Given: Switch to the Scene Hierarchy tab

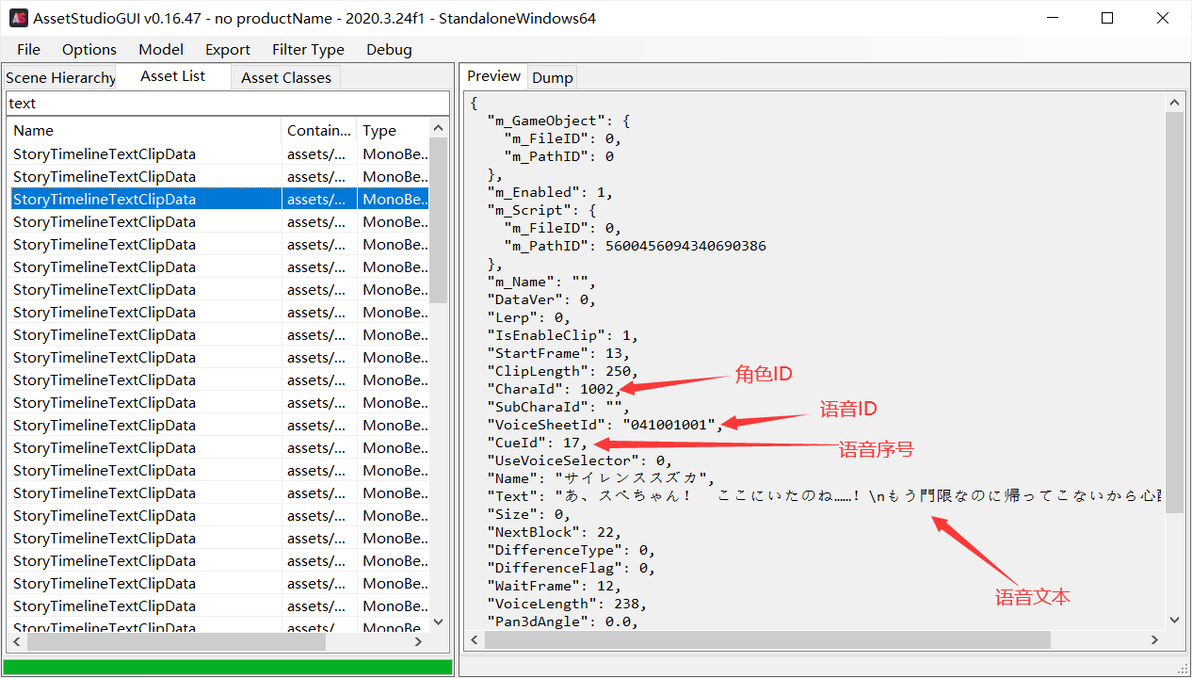Looking at the screenshot, I should click(60, 78).
